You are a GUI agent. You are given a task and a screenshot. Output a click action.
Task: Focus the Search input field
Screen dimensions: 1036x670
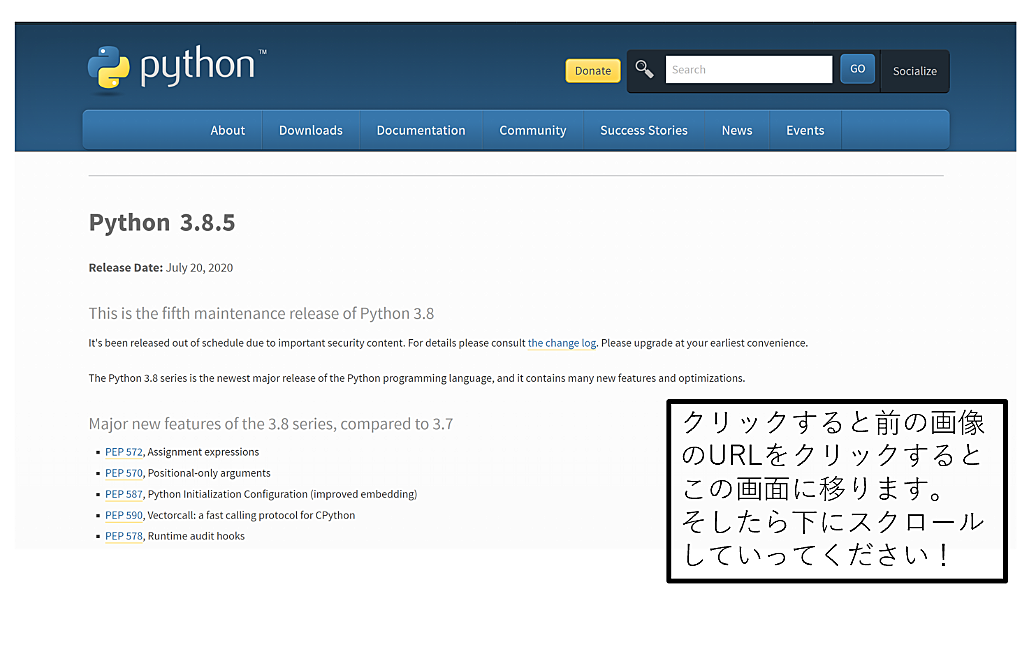click(x=749, y=69)
